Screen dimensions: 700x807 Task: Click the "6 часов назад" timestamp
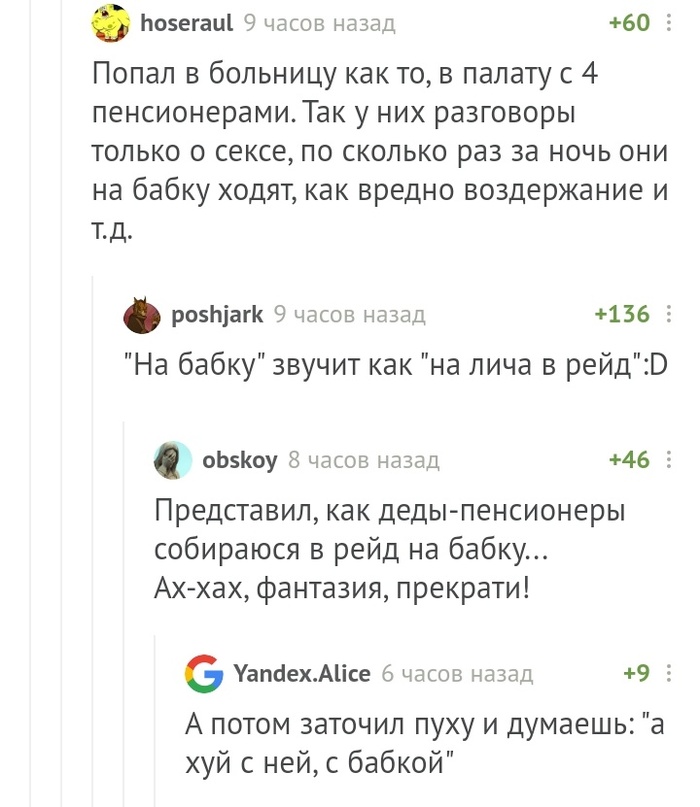click(x=457, y=674)
